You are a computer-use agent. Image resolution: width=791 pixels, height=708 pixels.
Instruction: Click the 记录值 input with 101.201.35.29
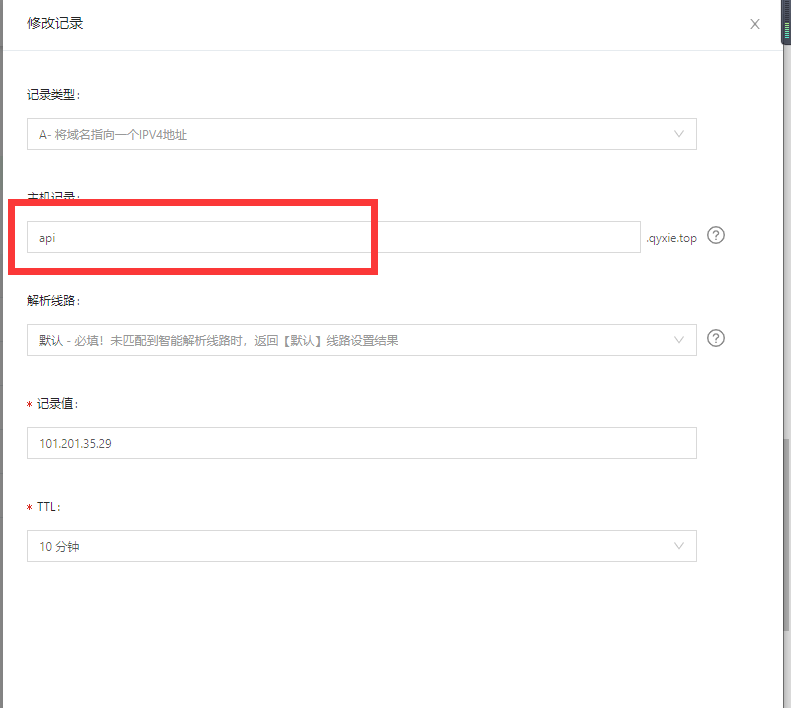362,443
